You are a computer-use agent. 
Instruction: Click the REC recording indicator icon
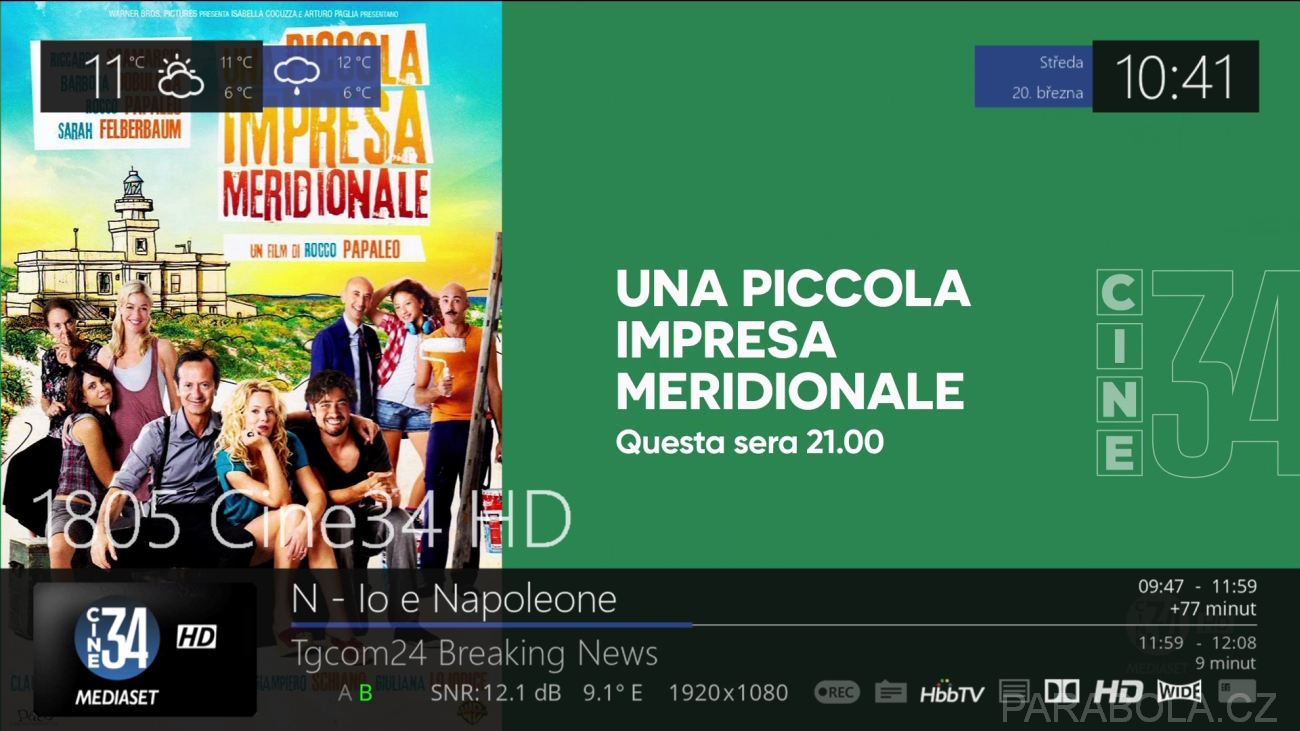tap(836, 692)
